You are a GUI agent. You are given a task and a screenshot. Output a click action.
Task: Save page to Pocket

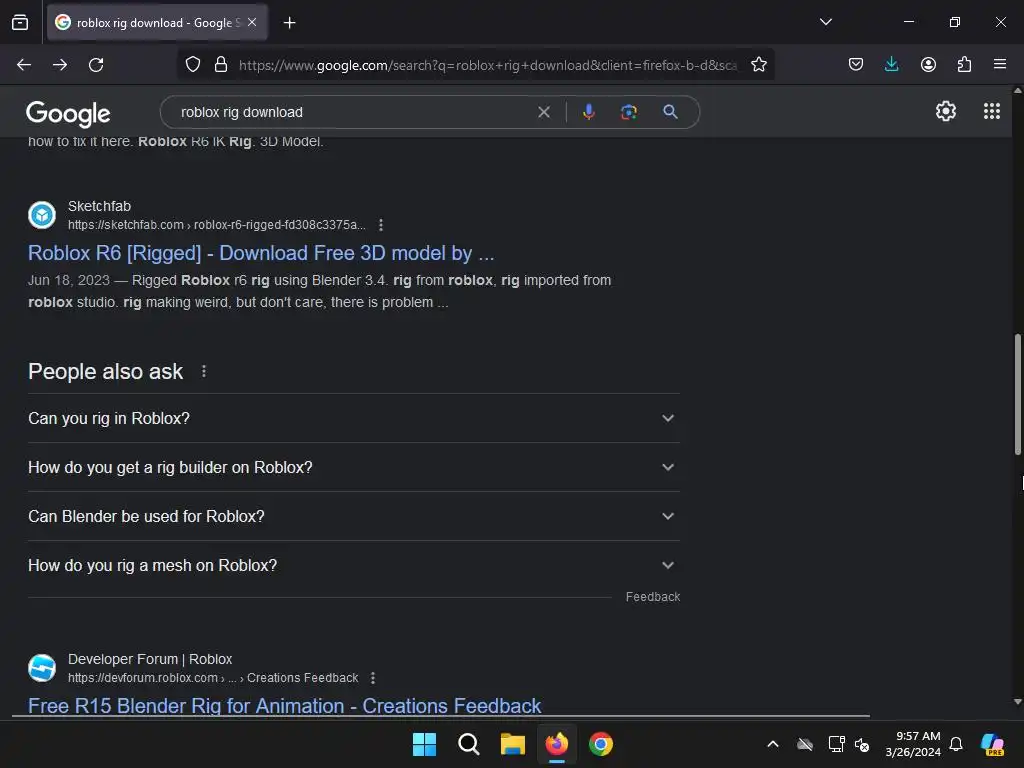click(856, 65)
